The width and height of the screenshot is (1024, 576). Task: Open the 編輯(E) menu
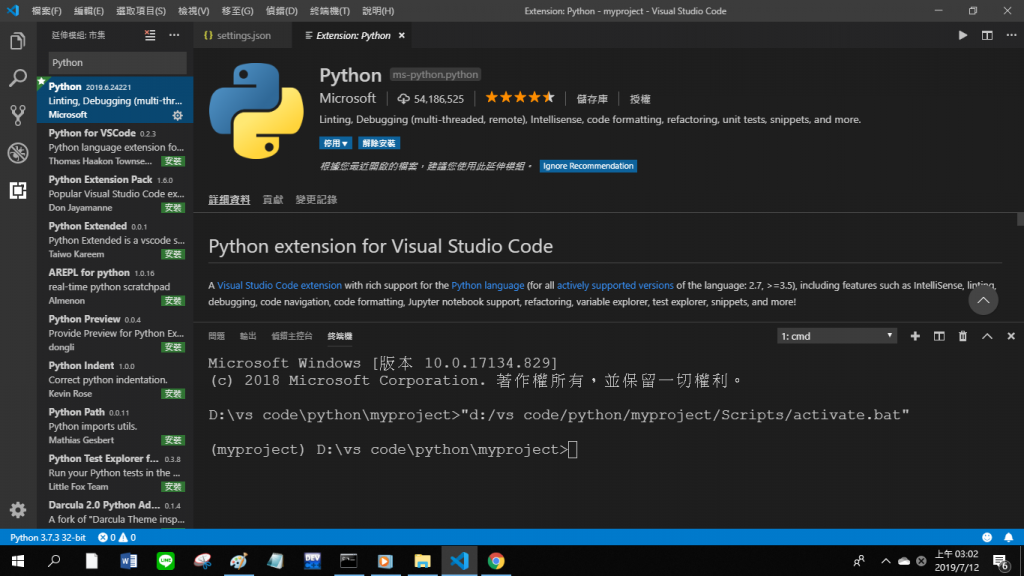pos(89,11)
